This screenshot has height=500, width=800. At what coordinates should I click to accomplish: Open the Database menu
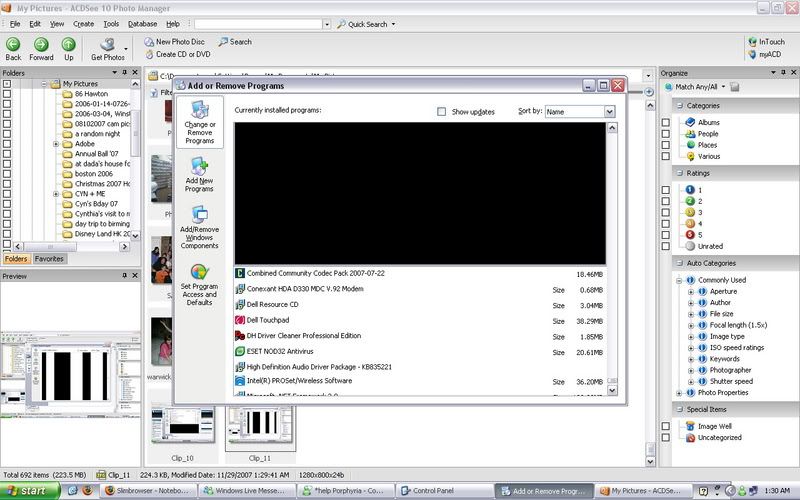click(142, 24)
